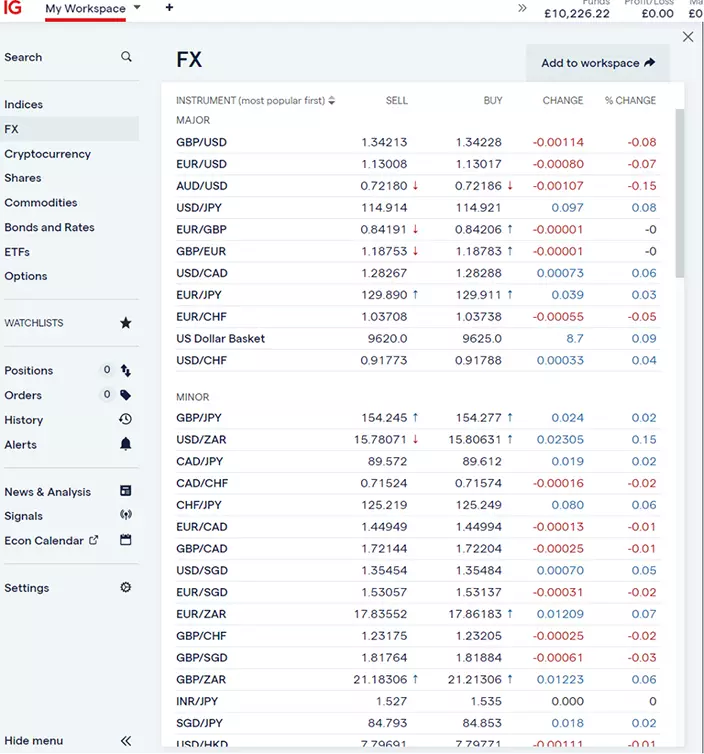Screen dimensions: 704x754
Task: Click the Econ Calendar icon
Action: [x=126, y=540]
